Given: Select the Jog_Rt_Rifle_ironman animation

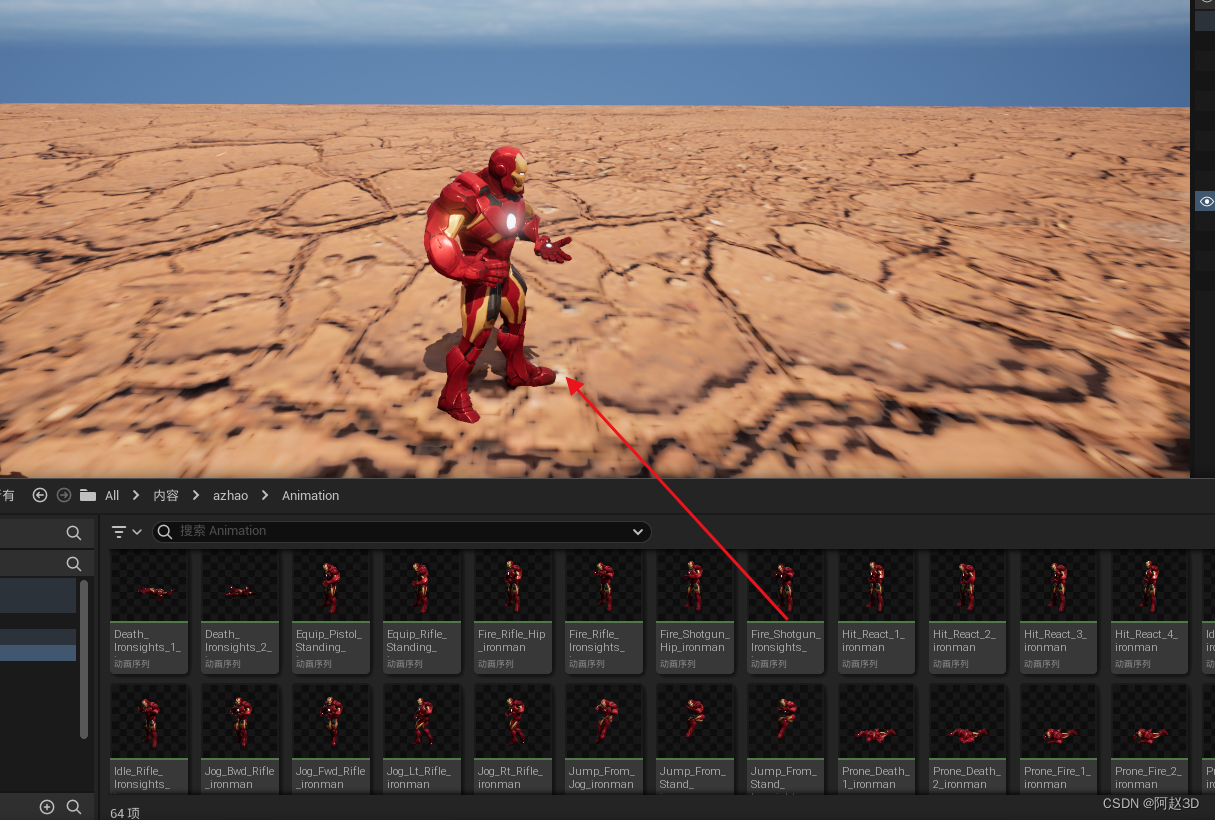Looking at the screenshot, I should 513,739.
